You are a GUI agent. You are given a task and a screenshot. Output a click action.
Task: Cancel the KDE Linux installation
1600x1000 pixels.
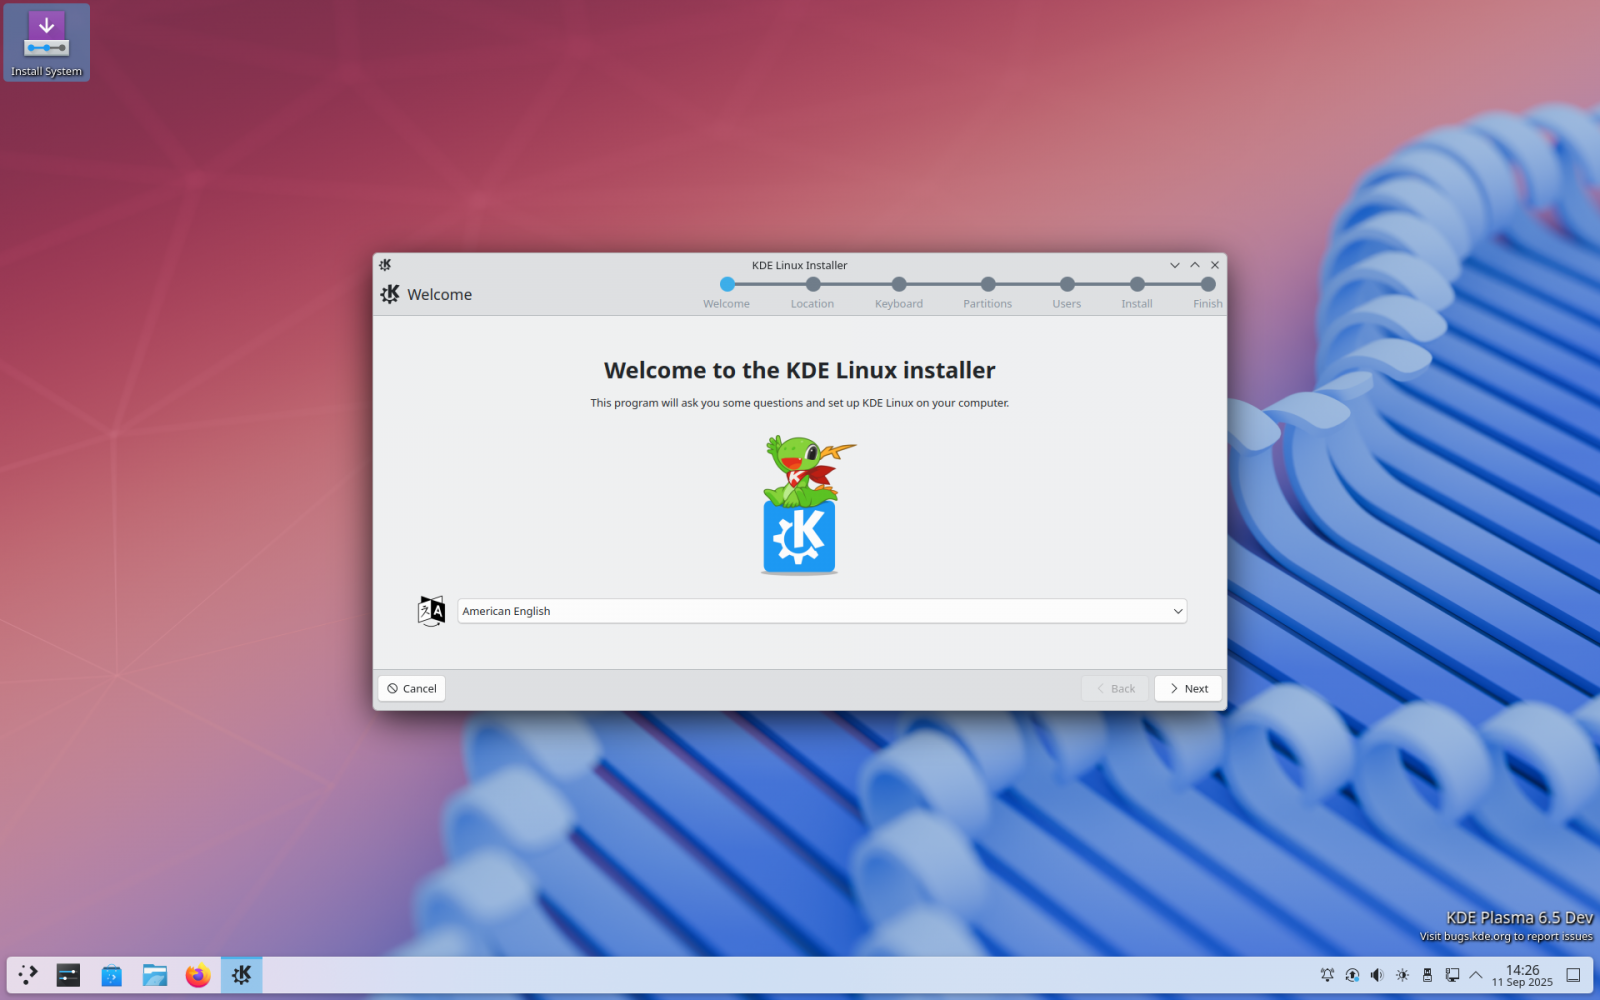click(412, 688)
